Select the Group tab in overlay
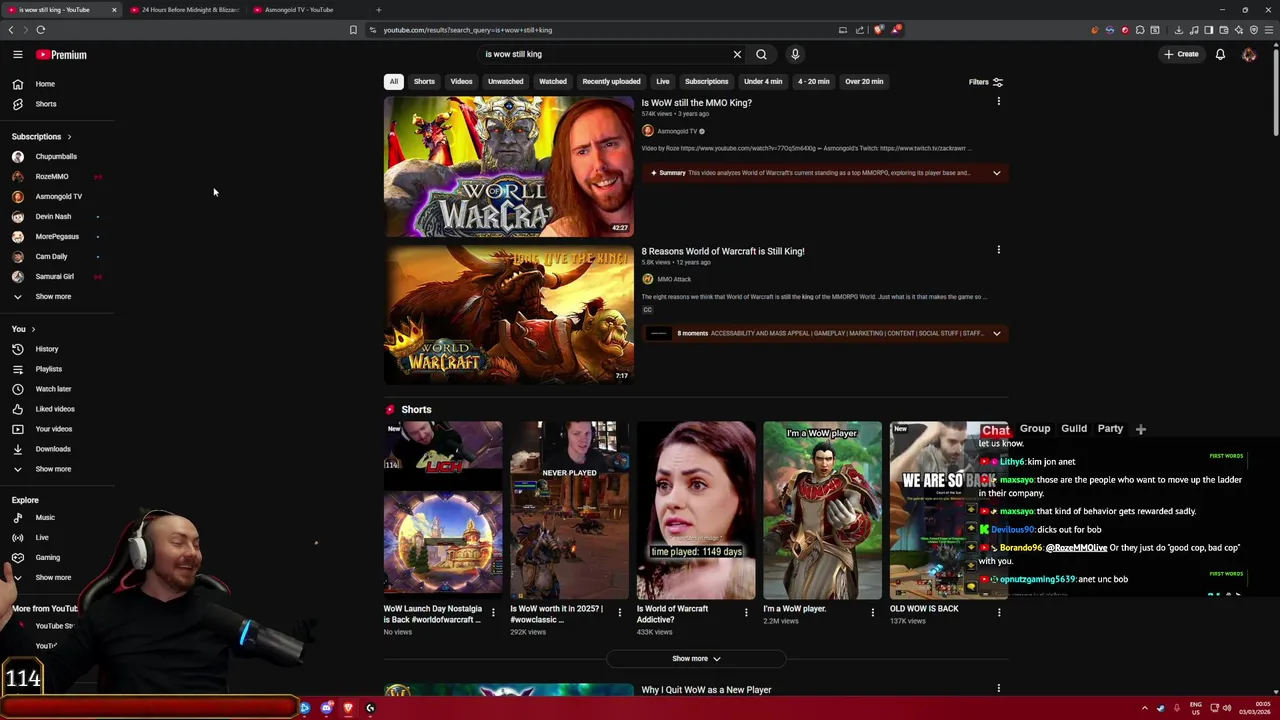 1035,429
